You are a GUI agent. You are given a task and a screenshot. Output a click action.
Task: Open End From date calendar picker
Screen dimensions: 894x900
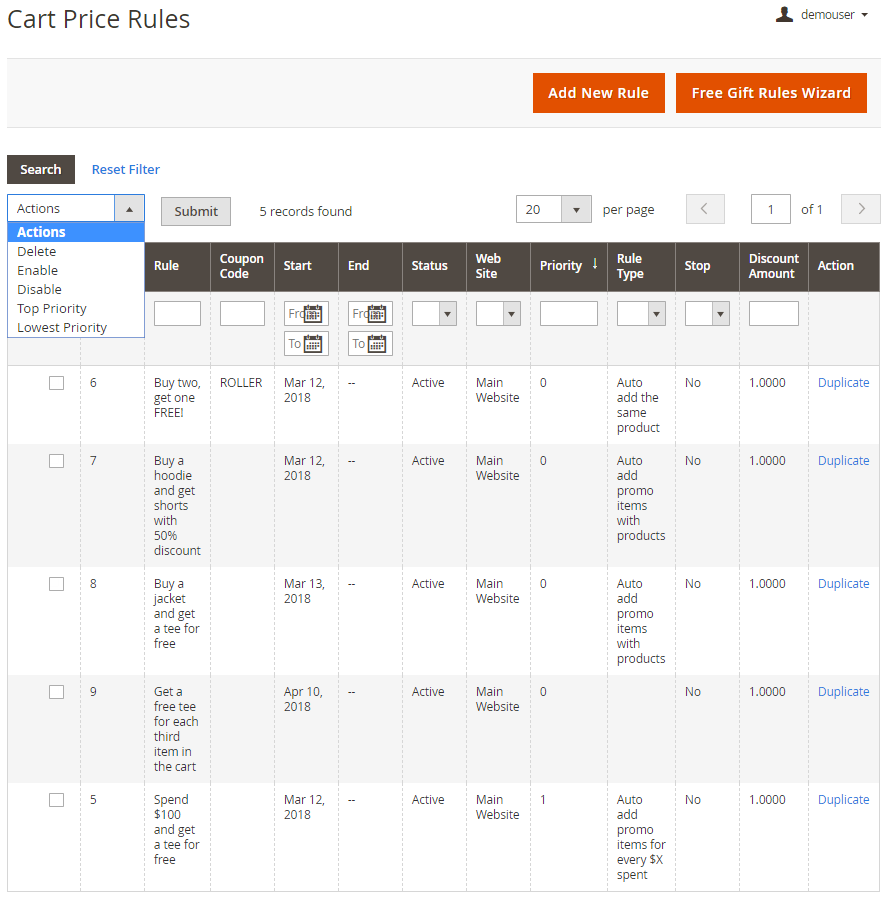pos(377,314)
